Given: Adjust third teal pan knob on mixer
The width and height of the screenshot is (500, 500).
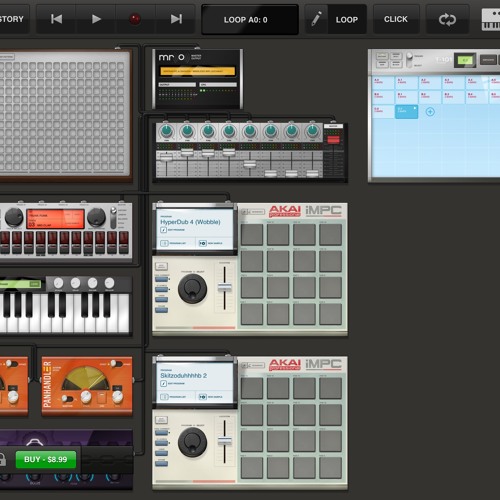Looking at the screenshot, I should [208, 131].
